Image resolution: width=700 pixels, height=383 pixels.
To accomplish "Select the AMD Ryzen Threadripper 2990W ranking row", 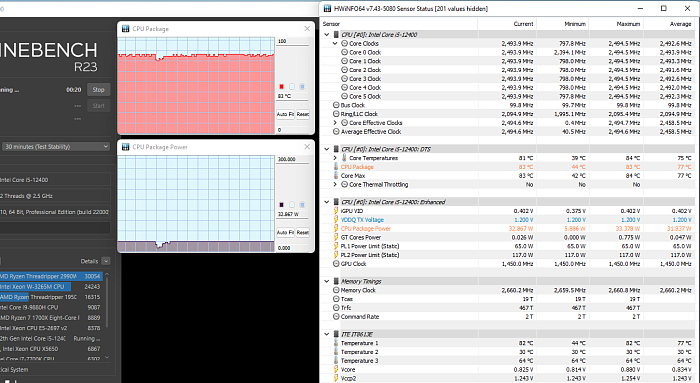I will pyautogui.click(x=51, y=276).
